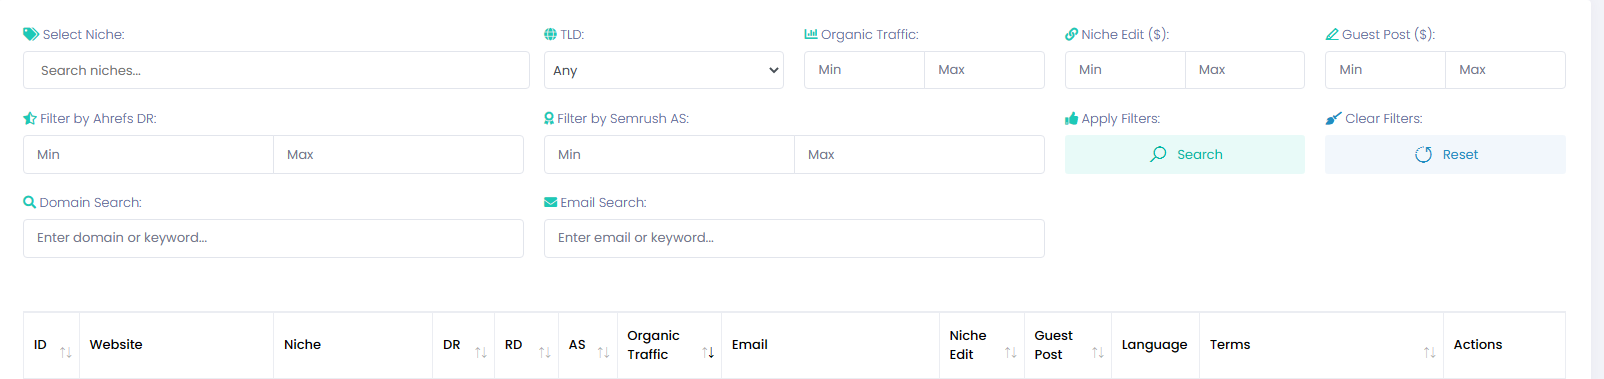This screenshot has width=1604, height=379.
Task: Focus the Ahrefs DR Min field
Action: [x=148, y=154]
